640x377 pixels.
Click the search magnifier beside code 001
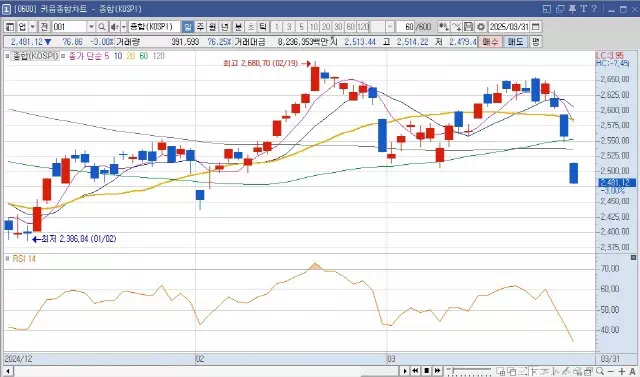click(102, 27)
